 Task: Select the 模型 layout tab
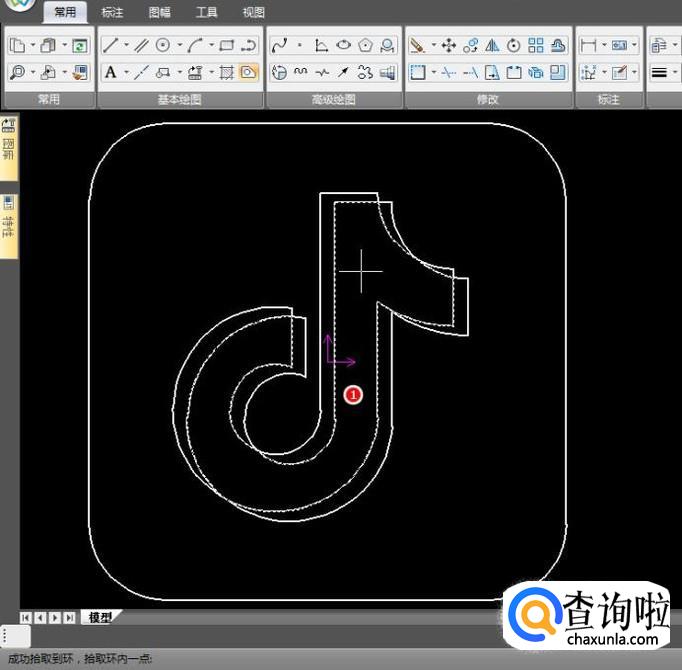pyautogui.click(x=100, y=617)
